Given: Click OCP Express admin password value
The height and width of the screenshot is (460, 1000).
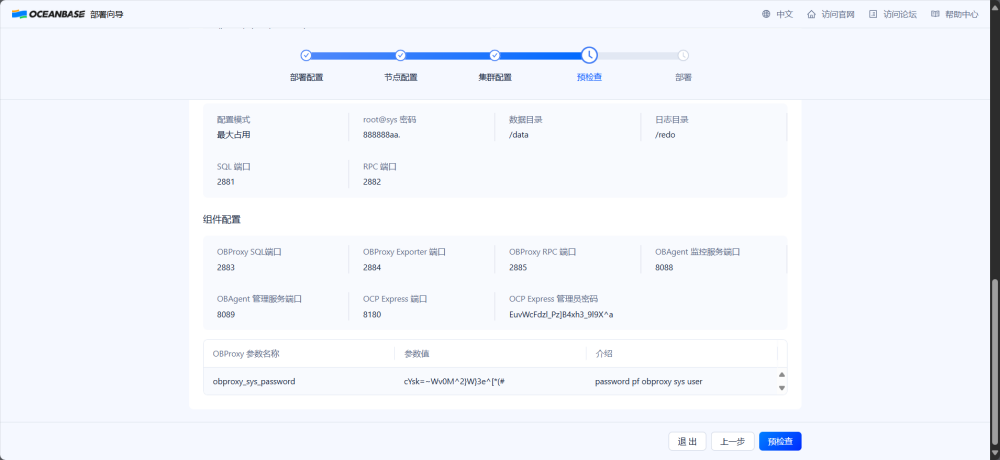Looking at the screenshot, I should [x=561, y=315].
